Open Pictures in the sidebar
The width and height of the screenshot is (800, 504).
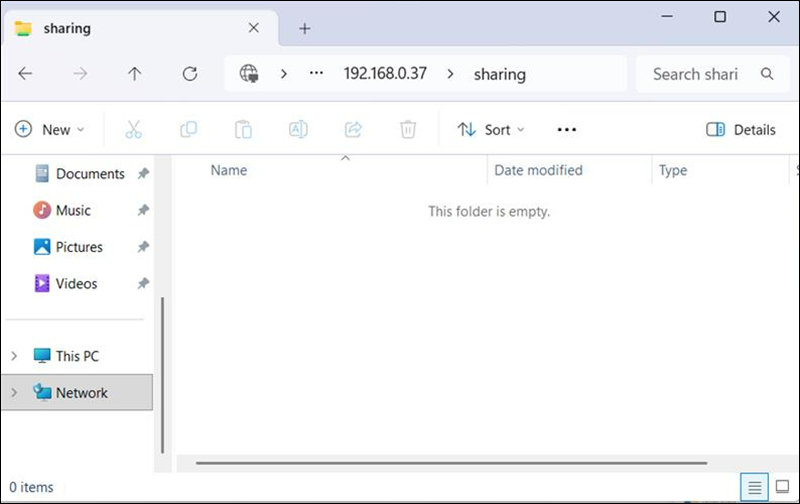(68, 247)
